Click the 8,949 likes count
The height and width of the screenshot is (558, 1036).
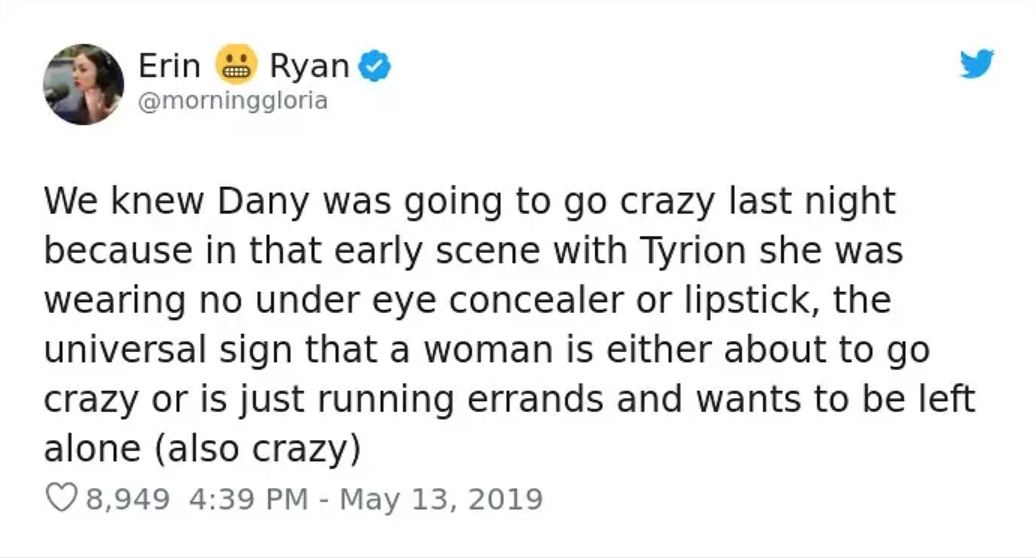129,498
